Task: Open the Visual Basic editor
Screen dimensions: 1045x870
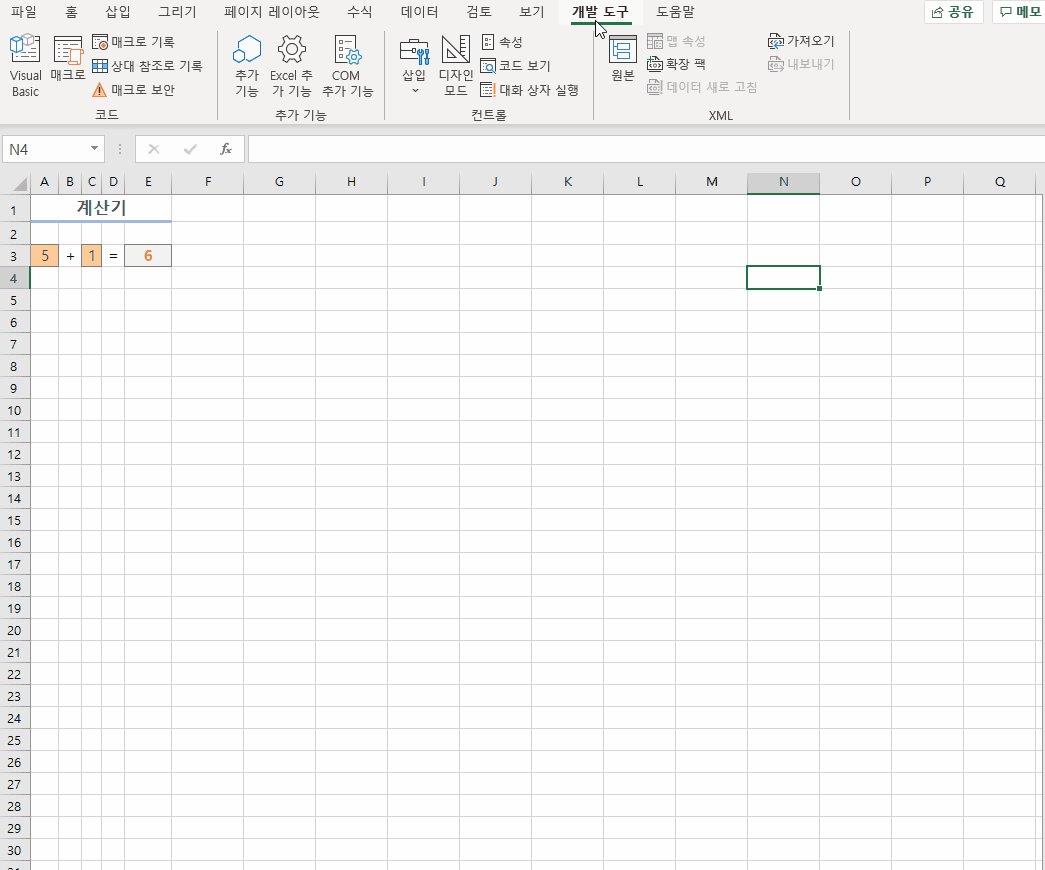Action: (x=25, y=66)
